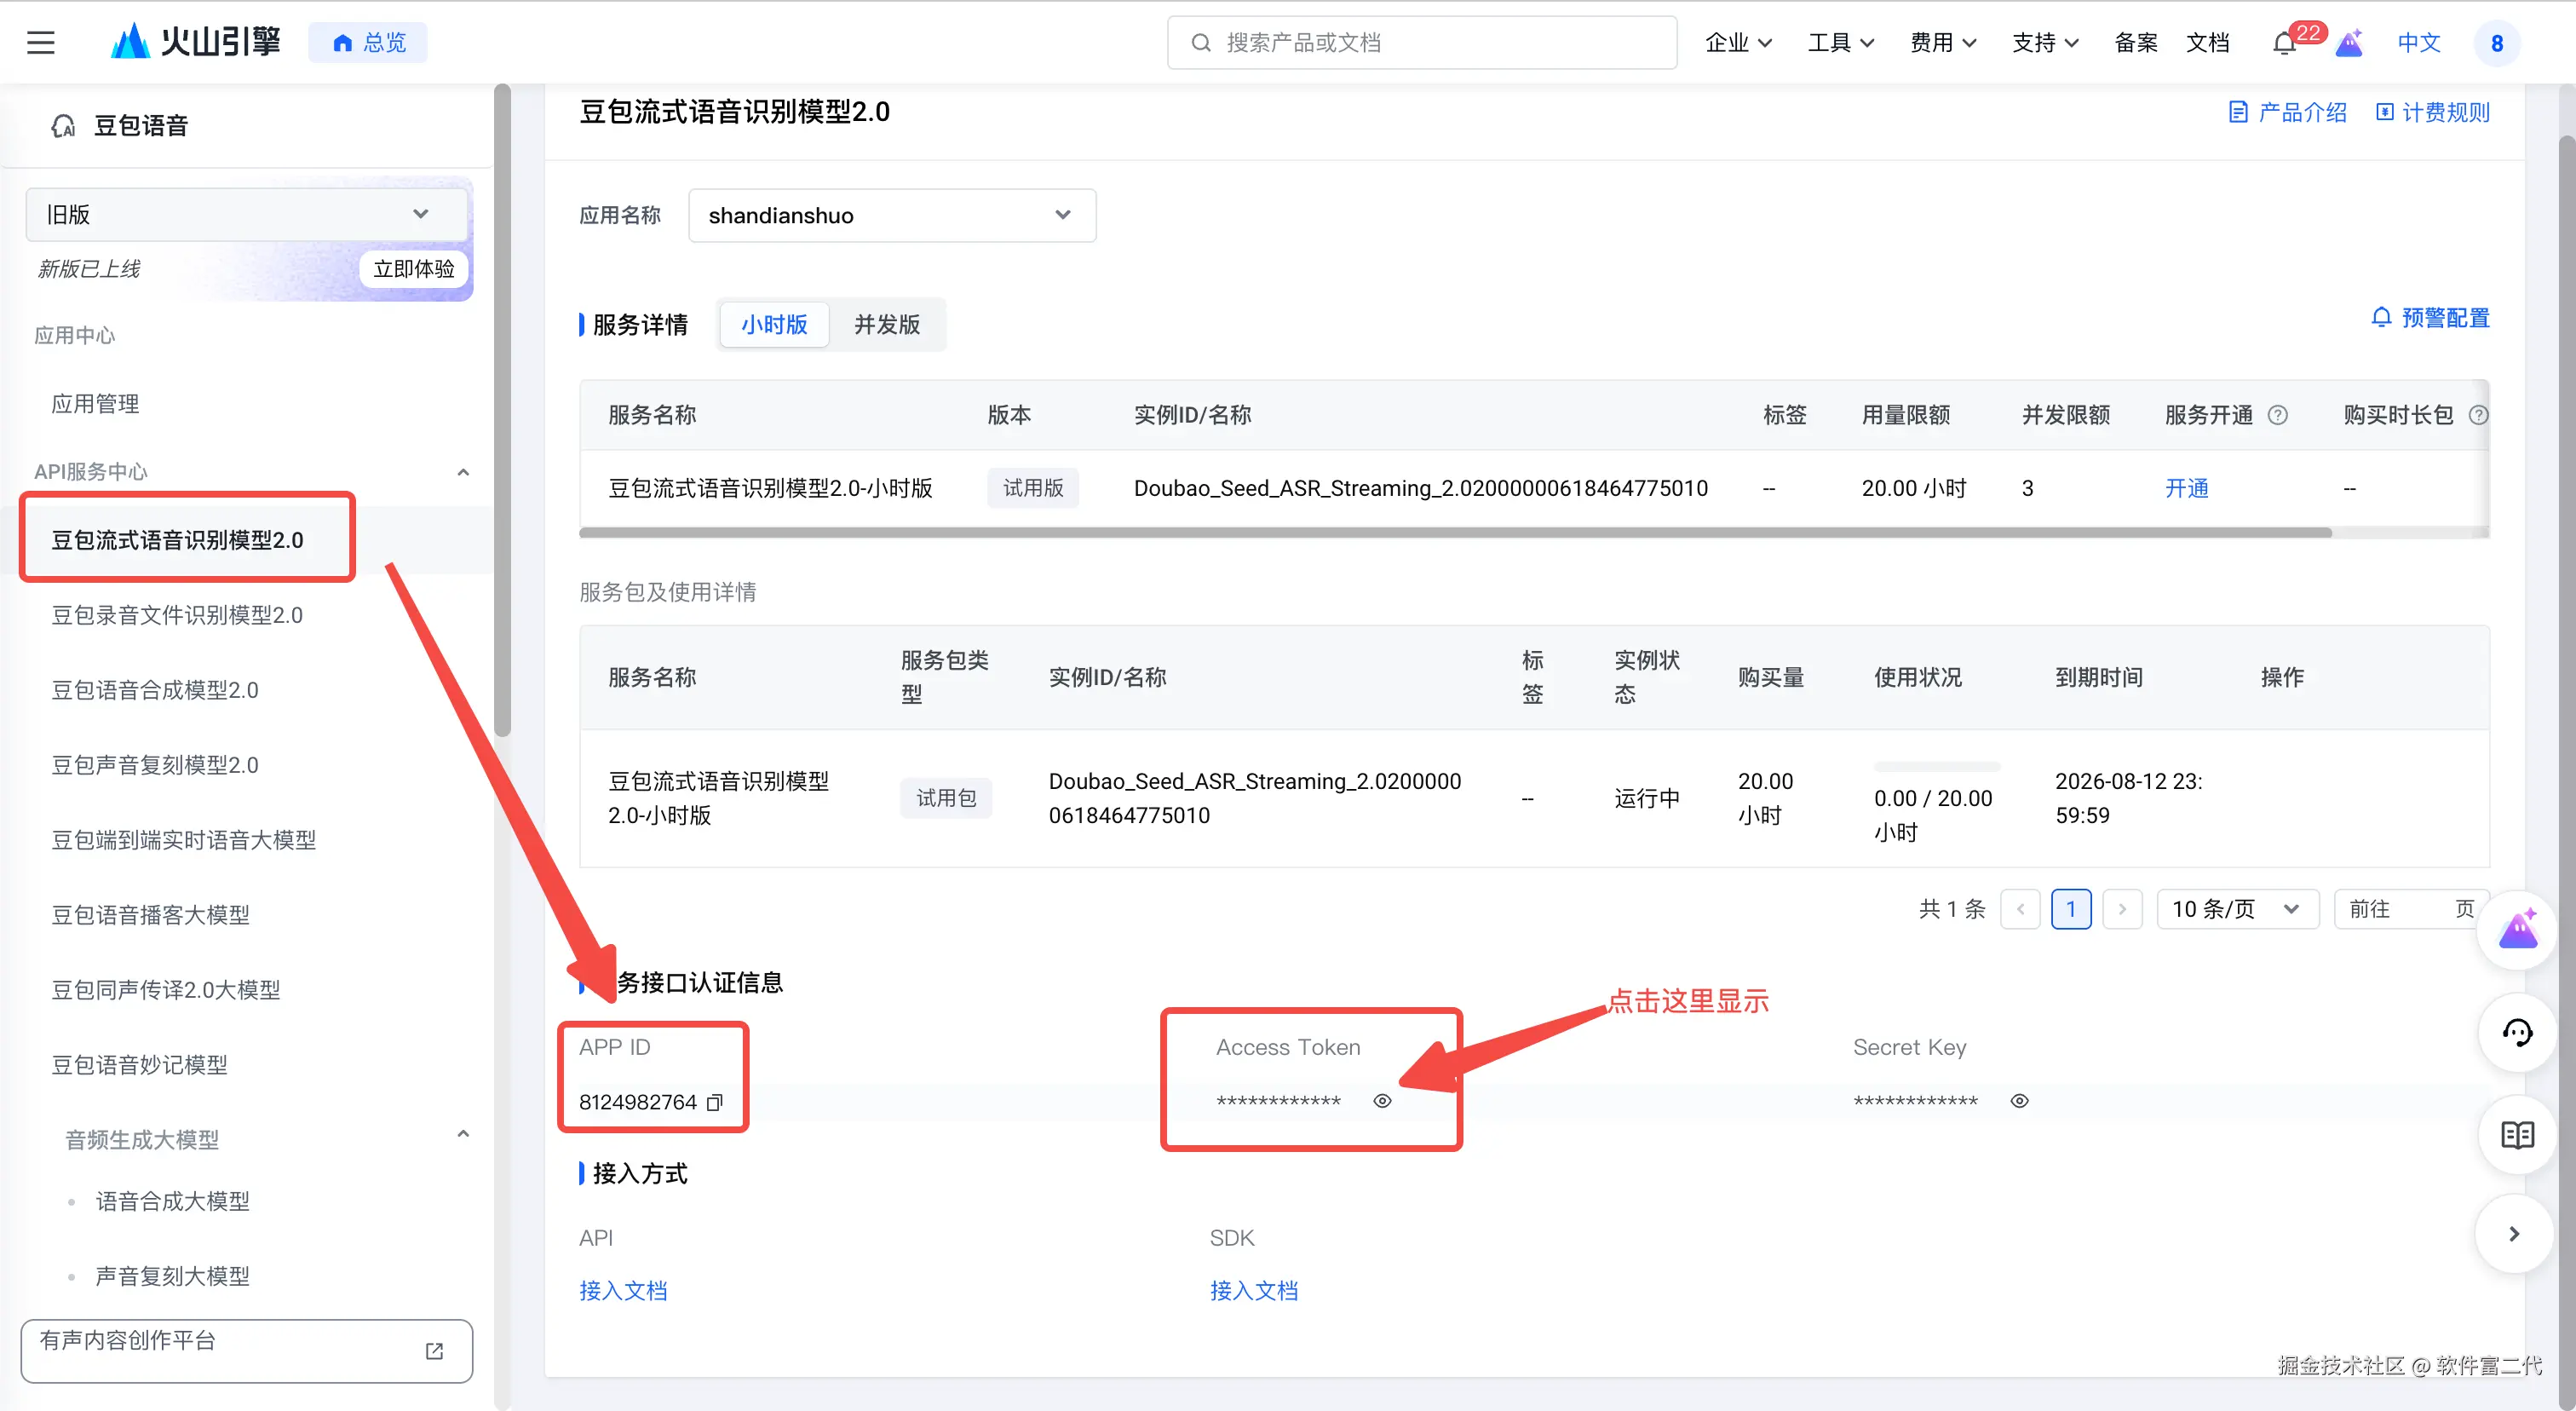Screen dimensions: 2576x1411
Task: Show the Secret Key value
Action: 2019,1101
